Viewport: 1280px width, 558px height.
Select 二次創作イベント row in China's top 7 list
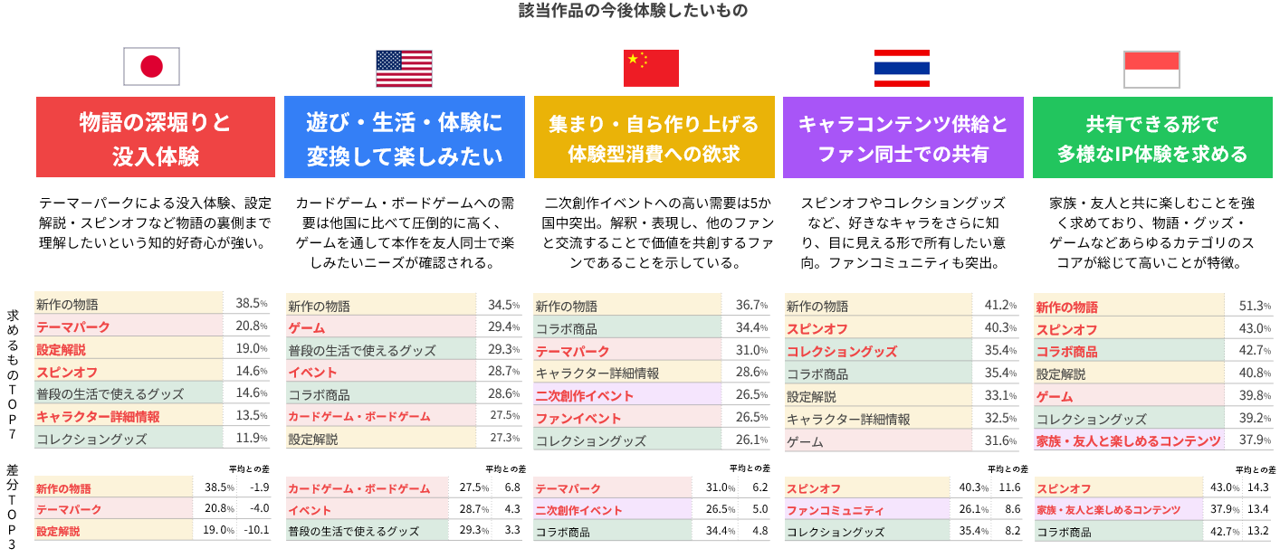pos(652,395)
